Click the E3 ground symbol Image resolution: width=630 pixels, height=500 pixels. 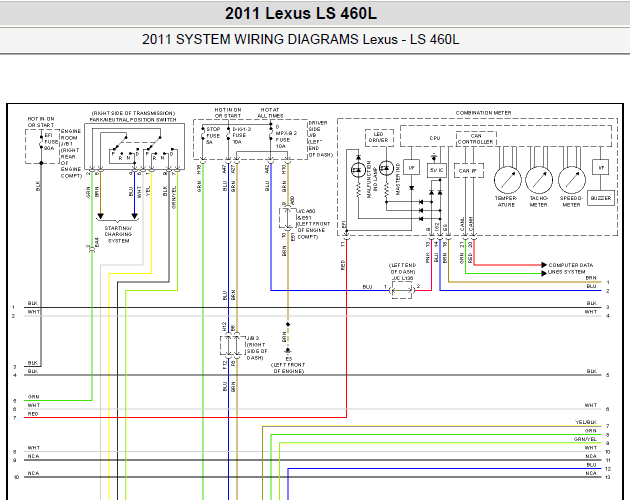click(x=288, y=351)
